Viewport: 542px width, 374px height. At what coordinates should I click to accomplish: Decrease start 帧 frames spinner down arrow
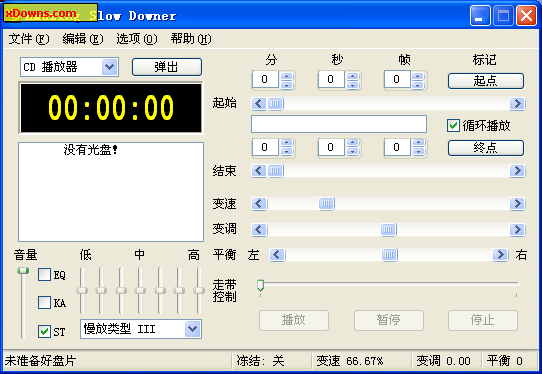[x=418, y=84]
